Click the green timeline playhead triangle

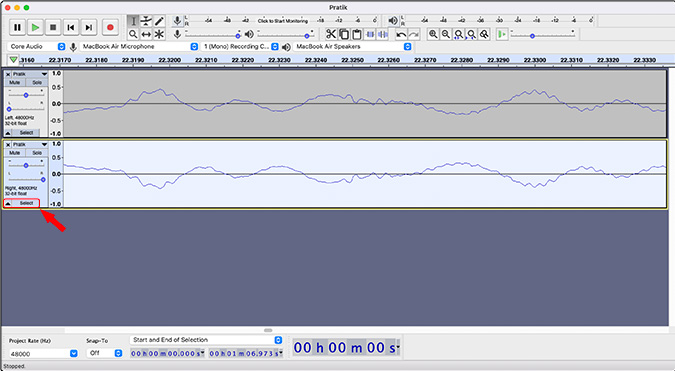[14, 60]
